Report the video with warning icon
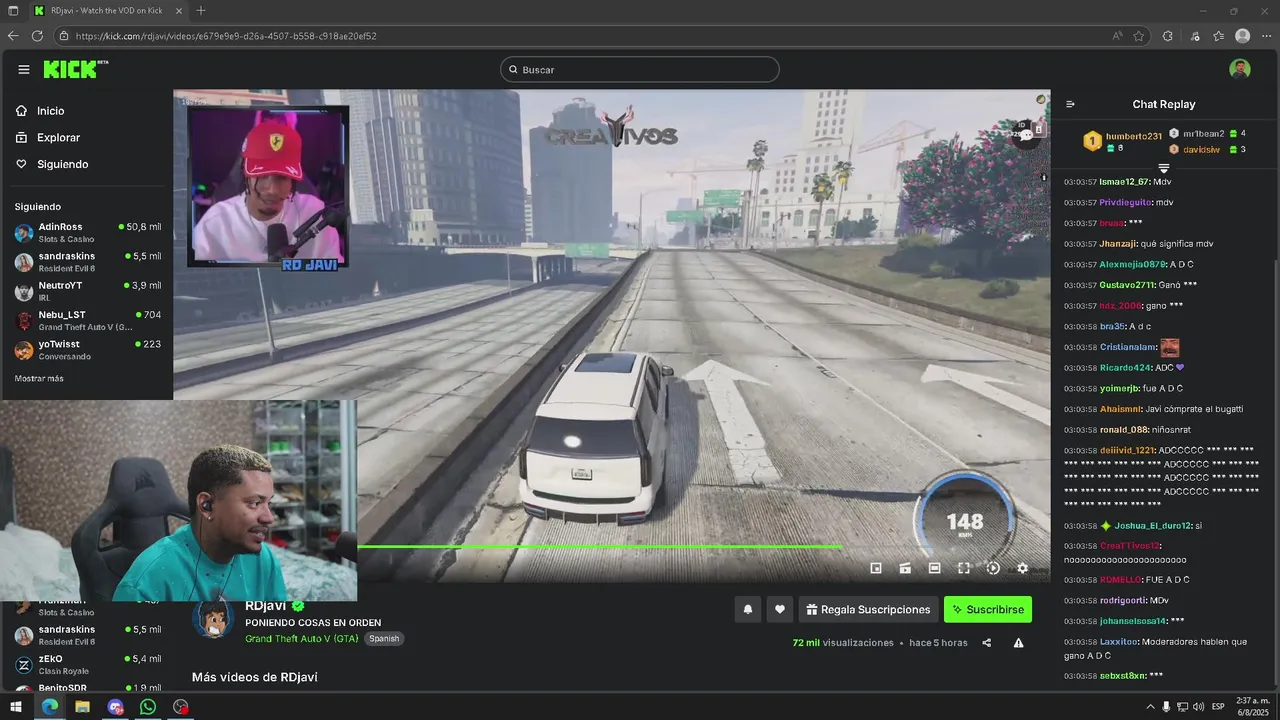Image resolution: width=1280 pixels, height=720 pixels. pos(1018,643)
